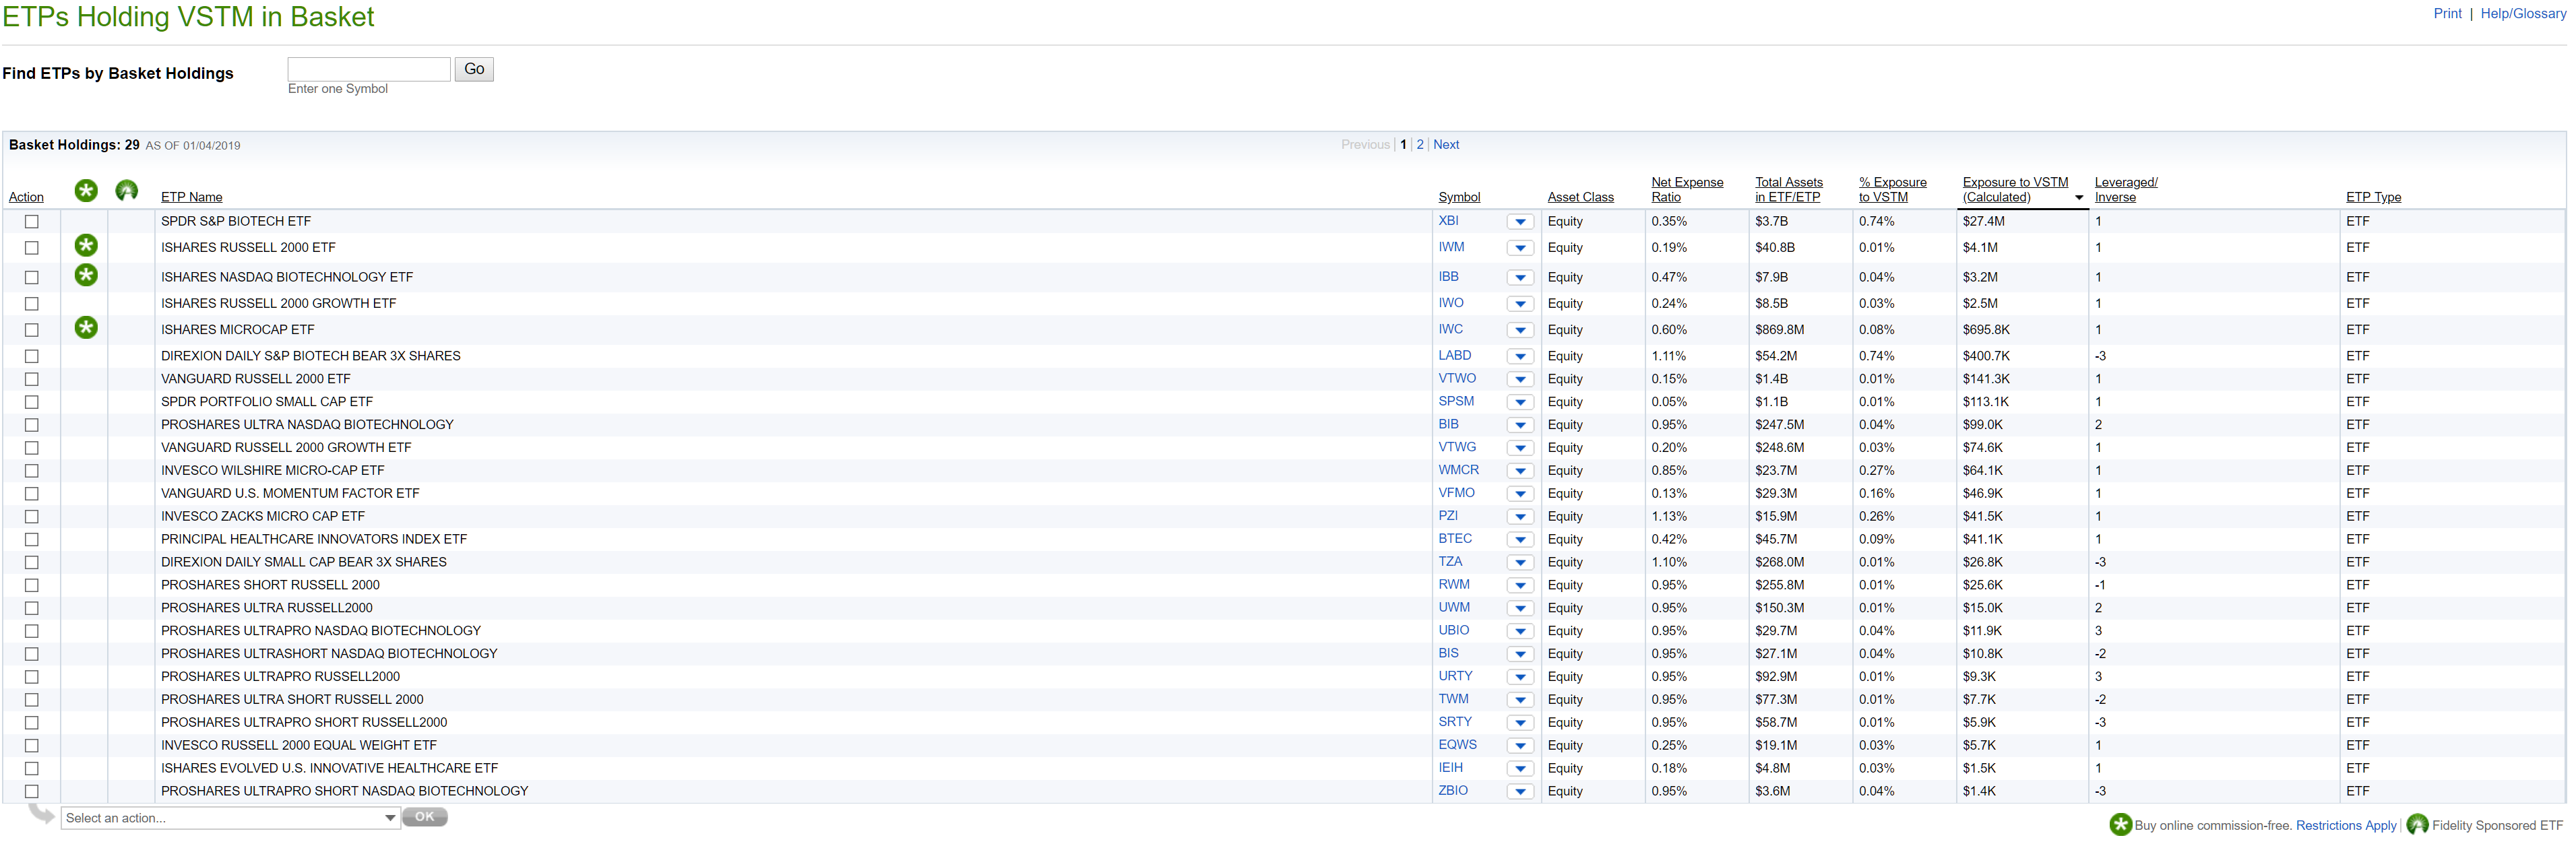Select checkbox for VANGUARD RUSSELL 2000 ETF
Screen dimensions: 2576x846
[31, 379]
